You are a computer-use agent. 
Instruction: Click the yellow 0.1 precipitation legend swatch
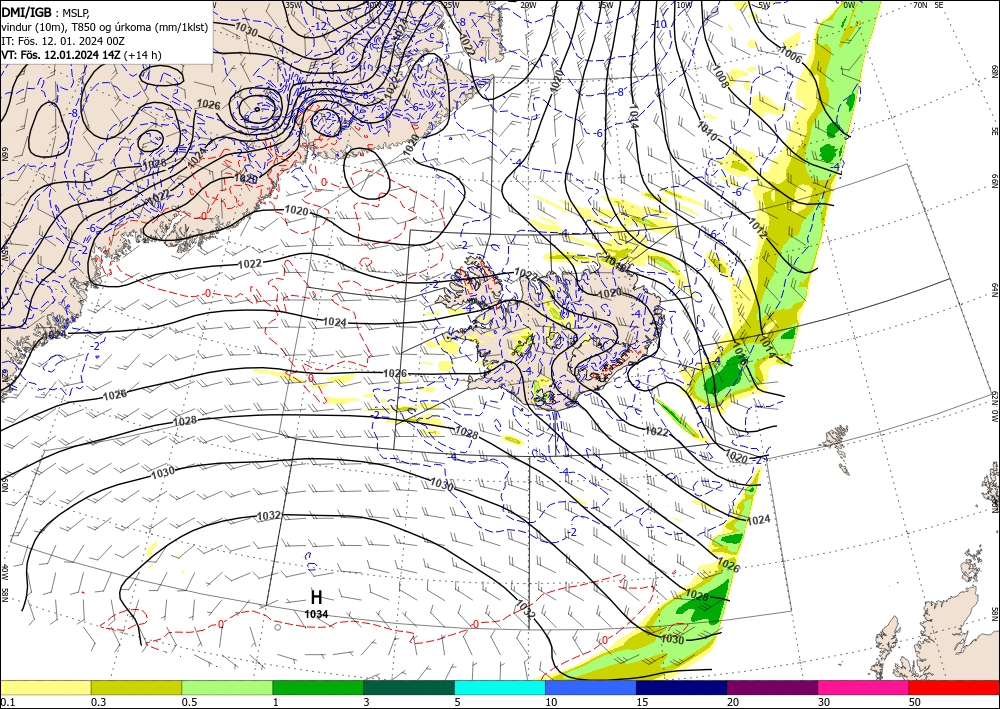point(45,687)
